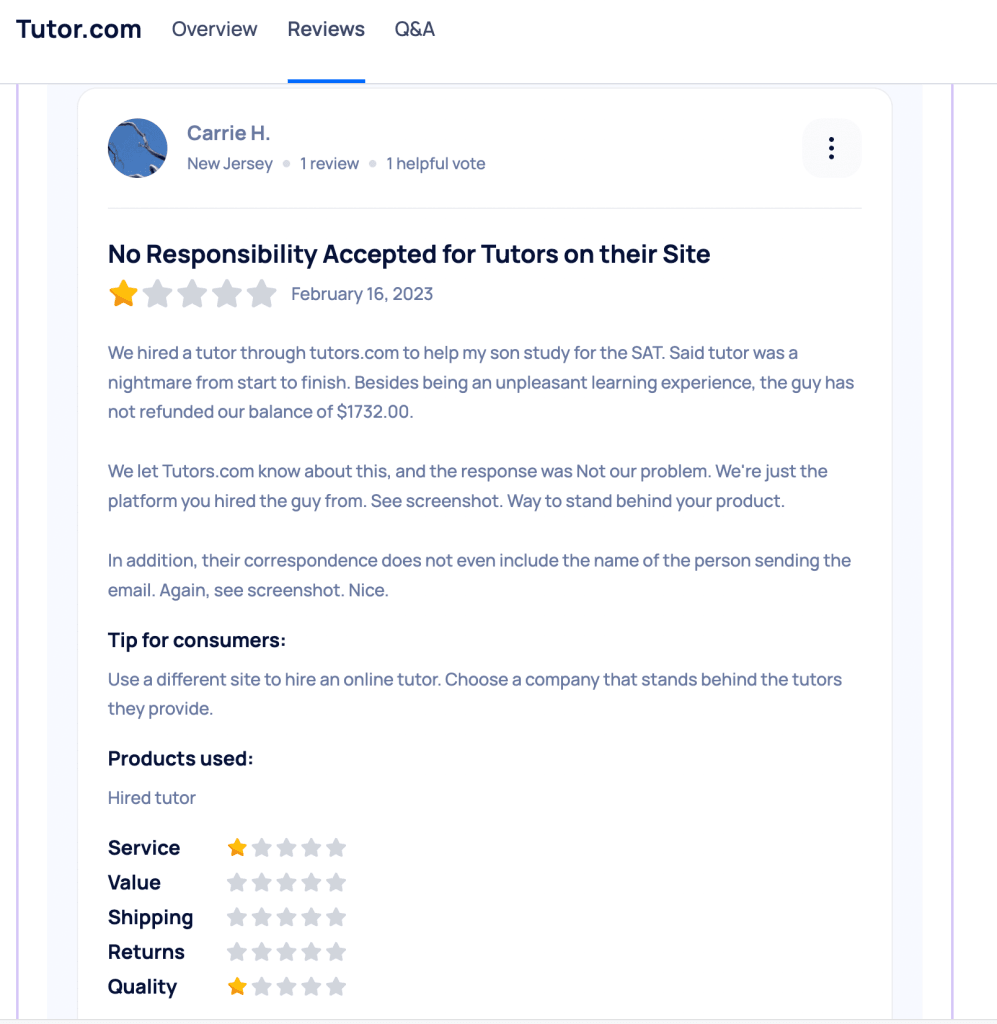Switch to the Overview tab
The width and height of the screenshot is (997, 1024).
(x=214, y=30)
